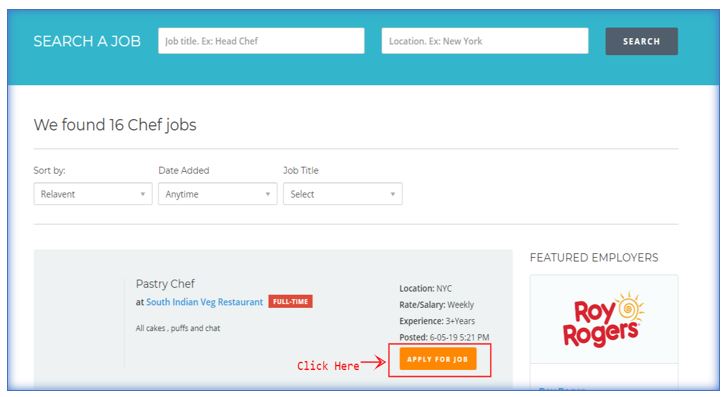Open the South Indian Veg Restaurant link
This screenshot has height=397, width=725.
click(204, 302)
